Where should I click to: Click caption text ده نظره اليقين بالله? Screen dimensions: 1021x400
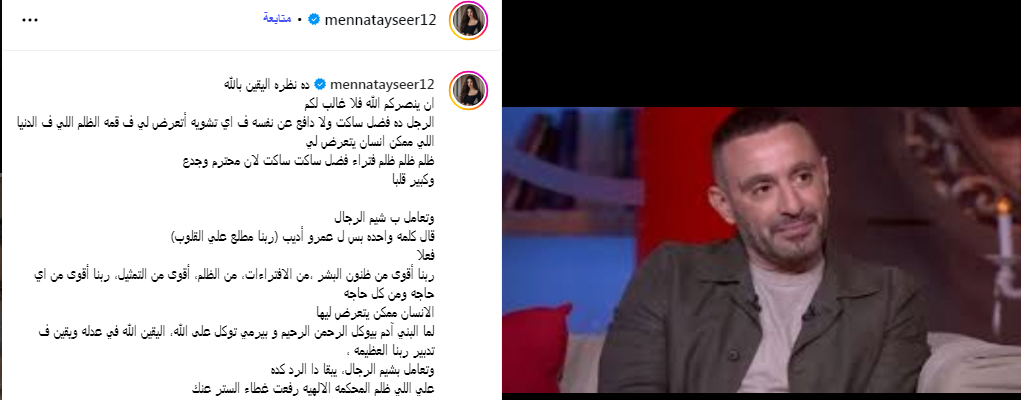pos(266,85)
